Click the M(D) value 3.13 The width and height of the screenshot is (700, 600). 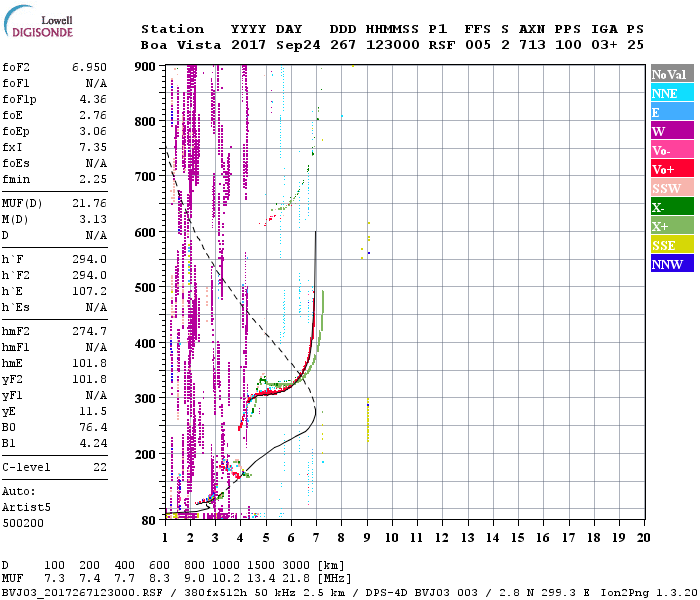(x=93, y=219)
